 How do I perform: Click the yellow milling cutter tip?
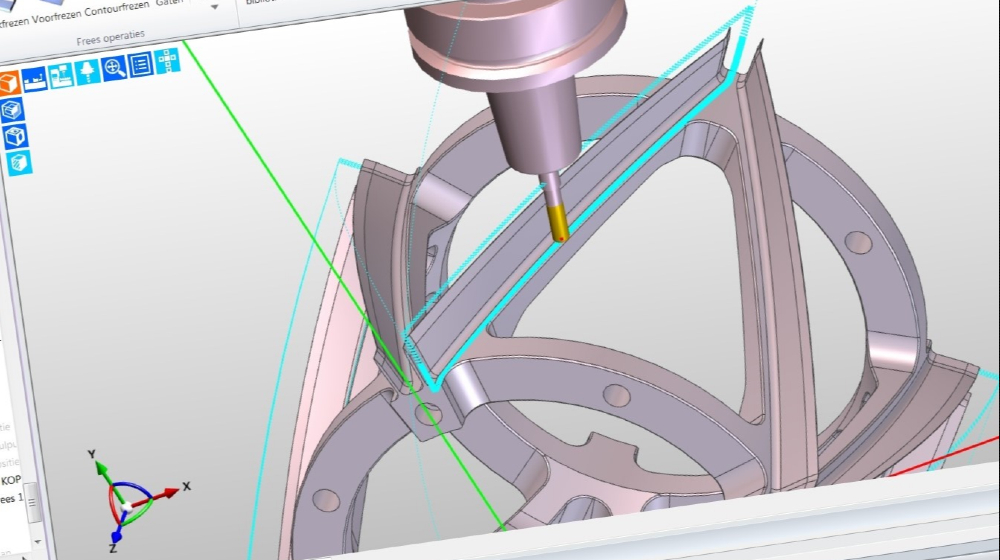[558, 221]
